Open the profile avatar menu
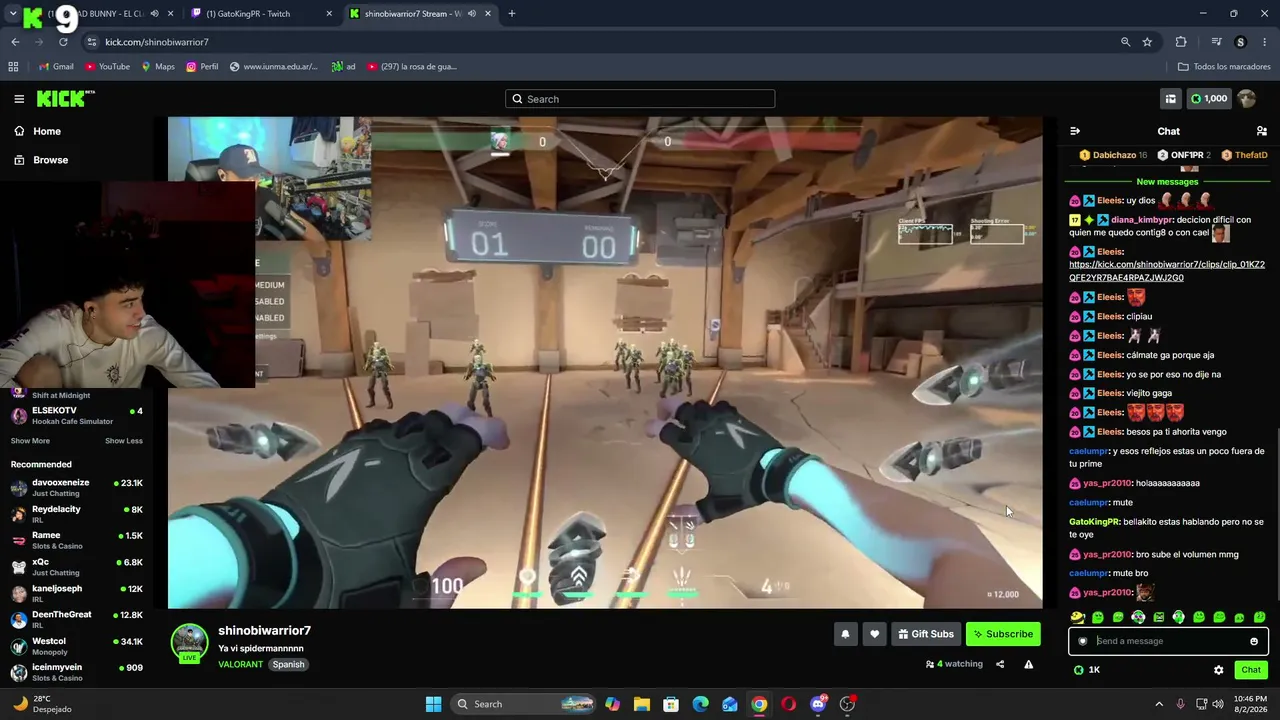The height and width of the screenshot is (720, 1280). click(1246, 99)
